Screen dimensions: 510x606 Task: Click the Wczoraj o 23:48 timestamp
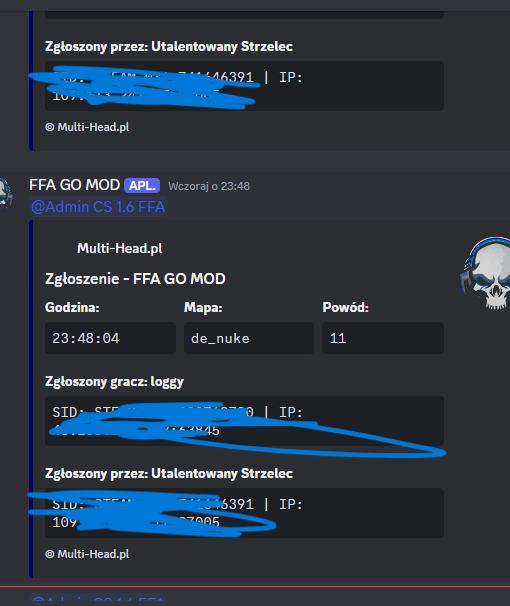(x=209, y=186)
